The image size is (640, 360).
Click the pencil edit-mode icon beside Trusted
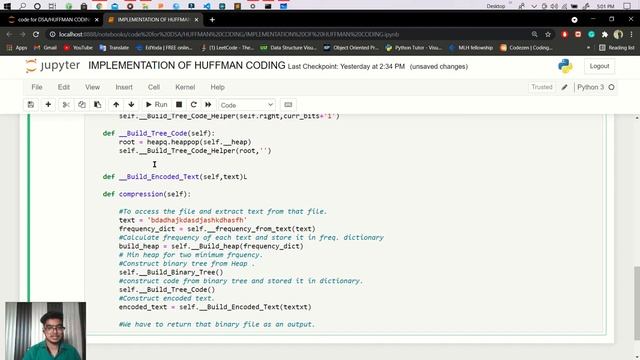(x=564, y=87)
